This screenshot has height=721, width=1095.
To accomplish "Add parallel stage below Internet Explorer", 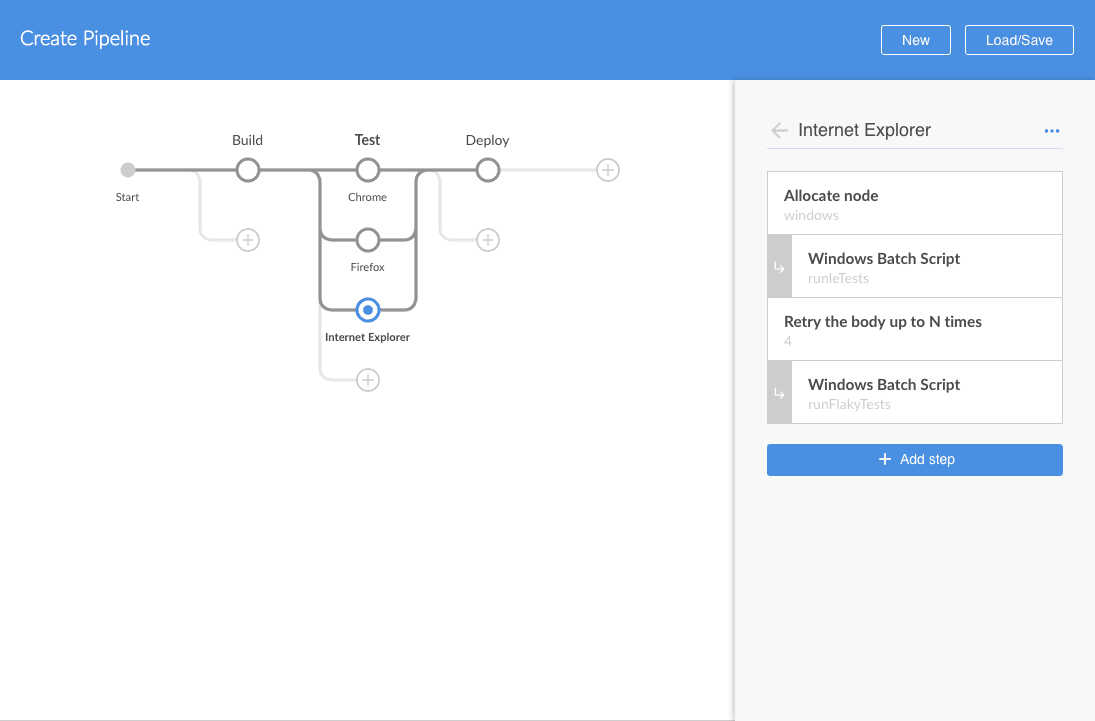I will pos(368,380).
